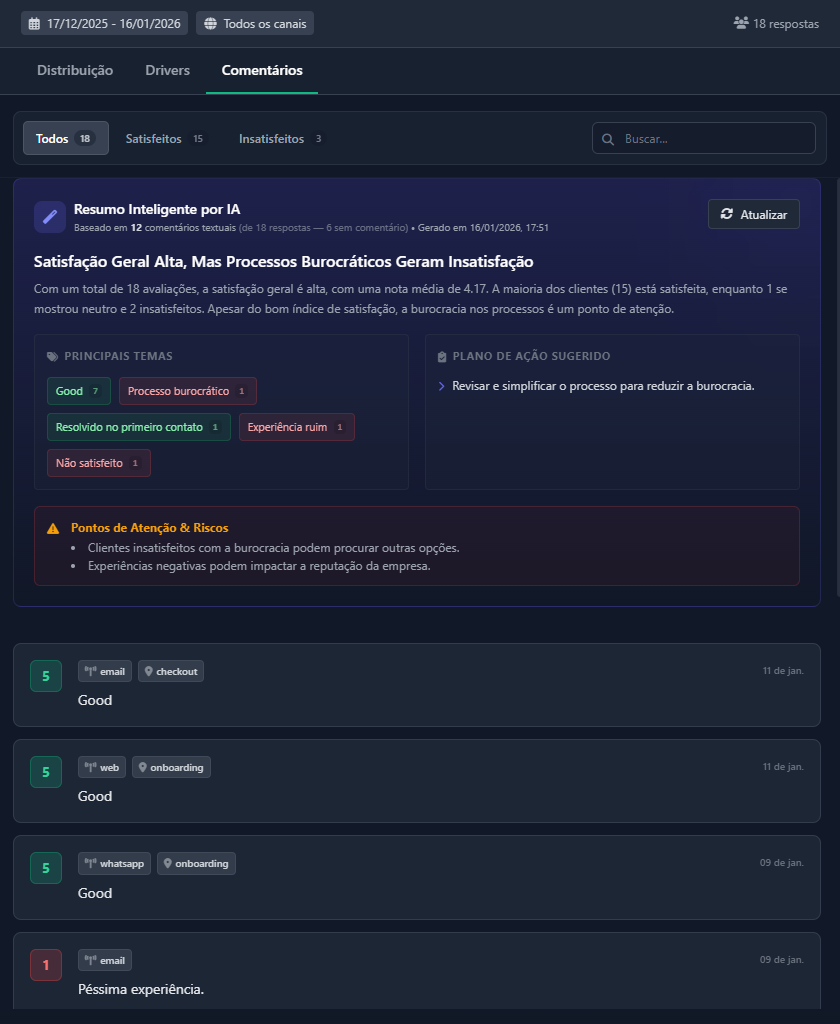Select the whatsapp channel badge on the third comment
The height and width of the screenshot is (1024, 840).
114,863
